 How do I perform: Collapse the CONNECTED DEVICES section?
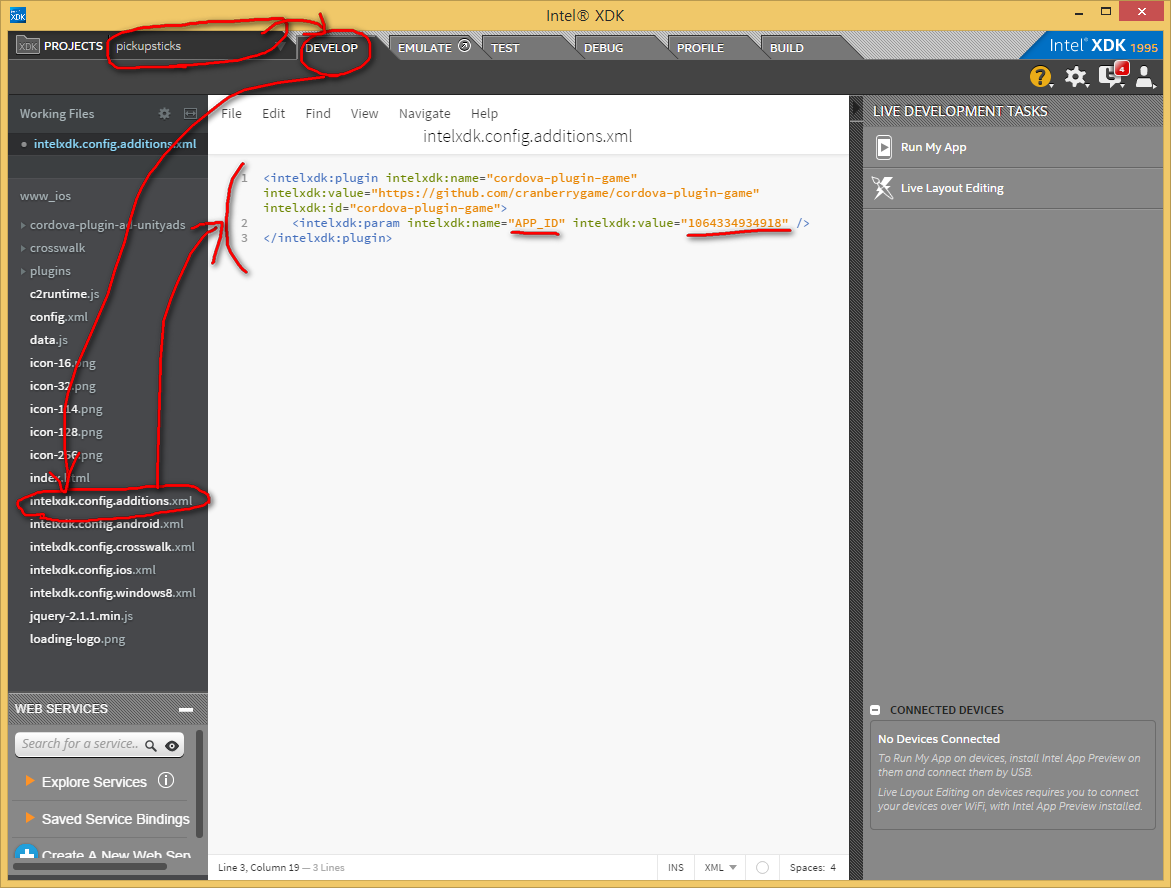pyautogui.click(x=875, y=710)
